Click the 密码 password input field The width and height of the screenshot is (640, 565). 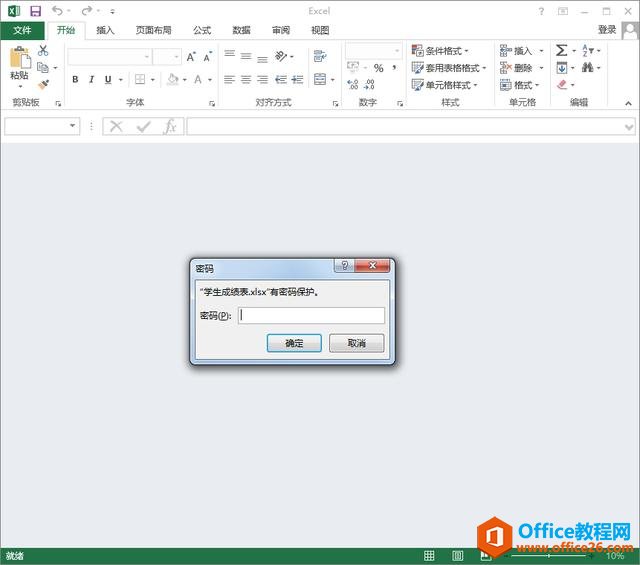pyautogui.click(x=311, y=316)
